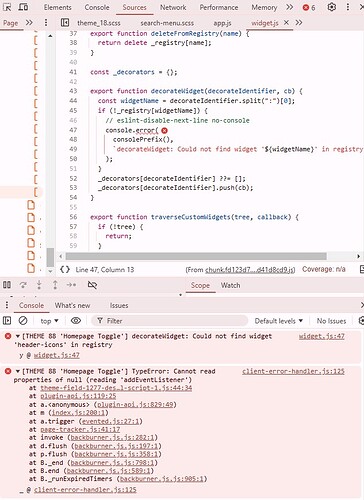Activate the inspect element picker icon
Viewport: 364px width, 500px height.
click(7, 7)
